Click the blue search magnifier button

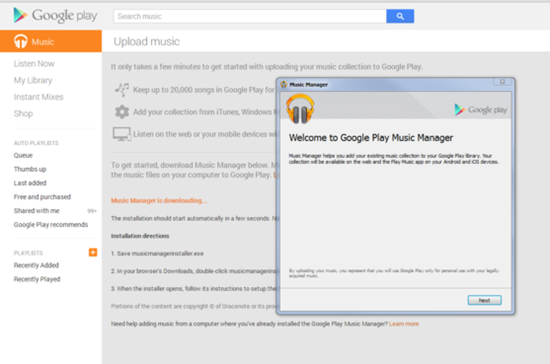pos(400,16)
